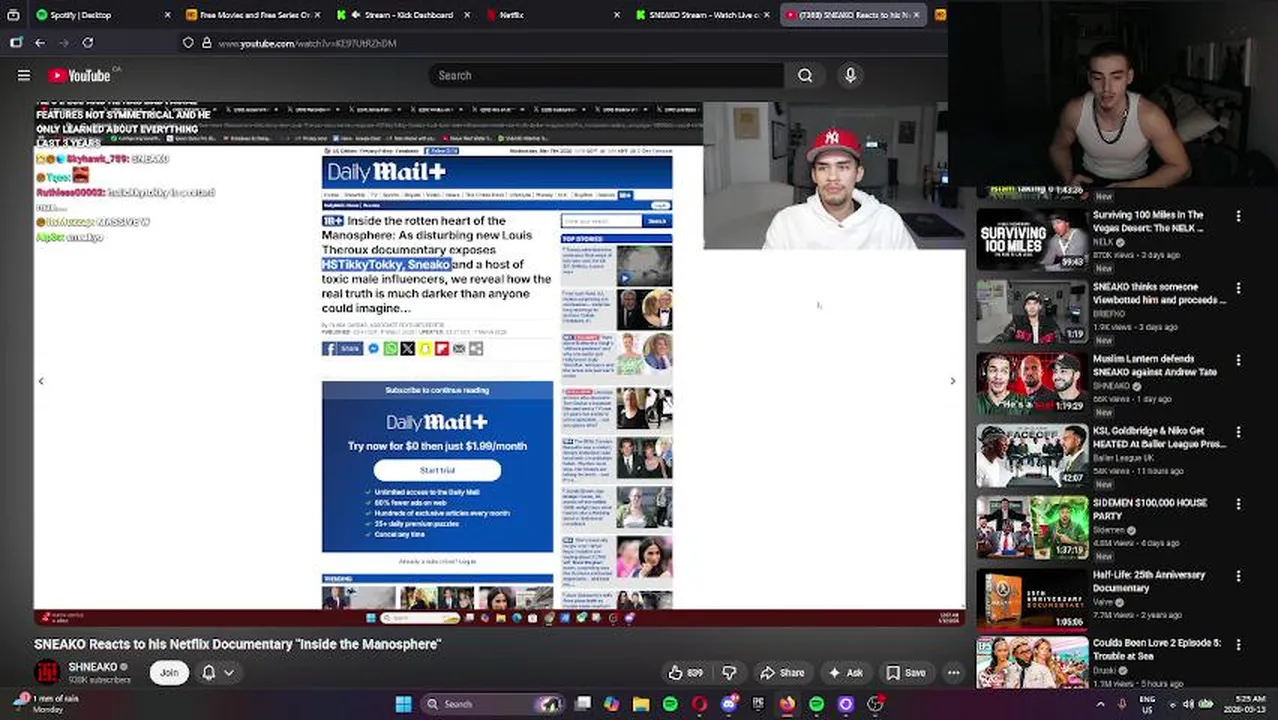Screen dimensions: 1278x720
Task: Open Opera browser from the taskbar
Action: (x=699, y=704)
